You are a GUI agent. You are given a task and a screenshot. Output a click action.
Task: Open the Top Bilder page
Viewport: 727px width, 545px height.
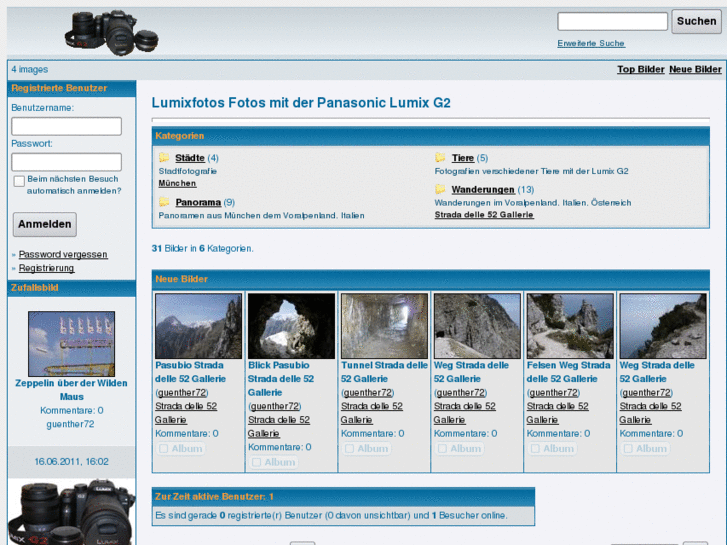[x=640, y=69]
